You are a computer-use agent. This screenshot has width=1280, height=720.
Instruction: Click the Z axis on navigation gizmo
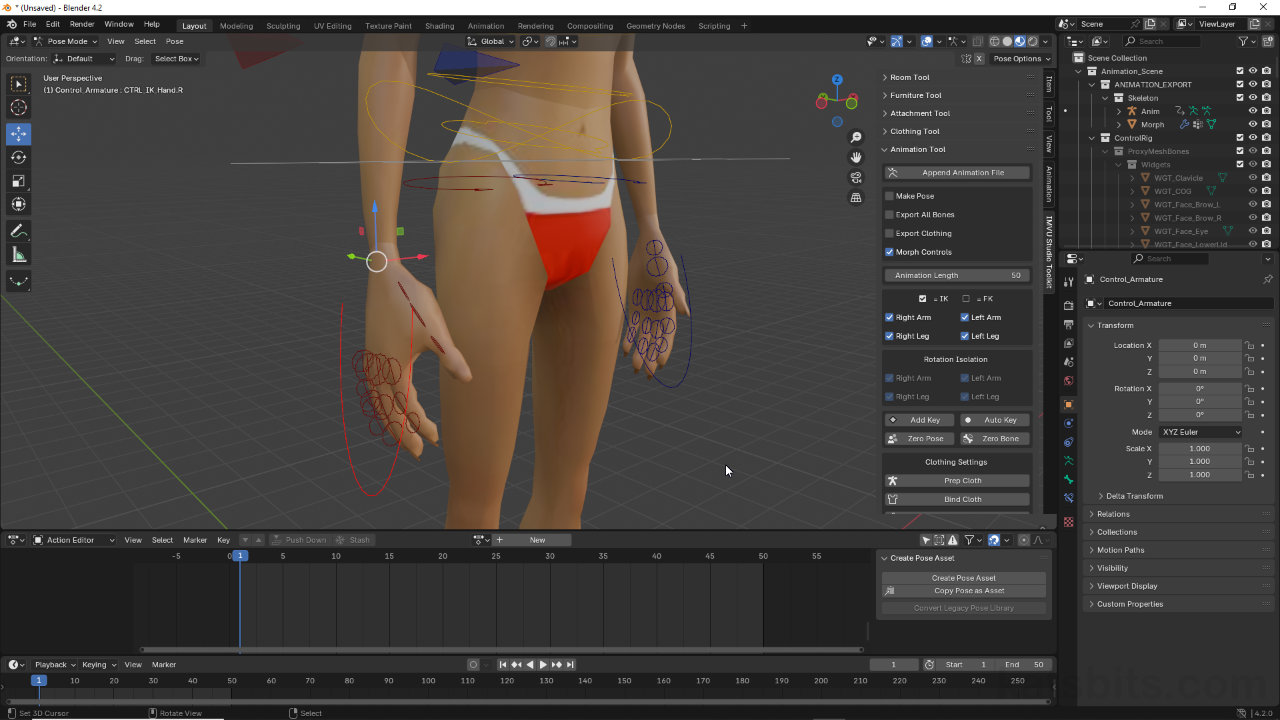coord(837,79)
